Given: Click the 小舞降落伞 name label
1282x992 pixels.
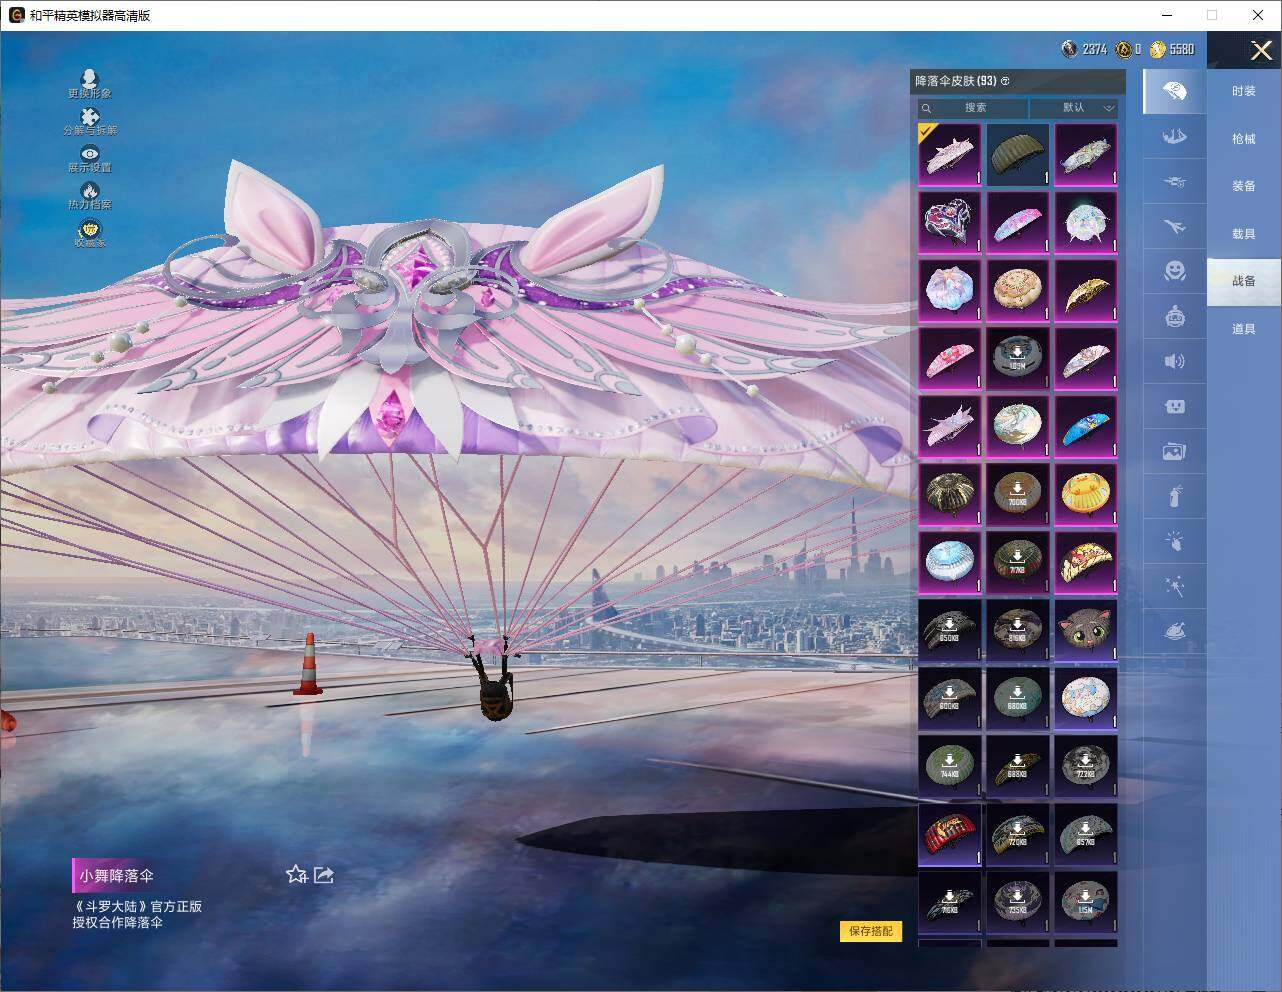Looking at the screenshot, I should click(x=117, y=876).
